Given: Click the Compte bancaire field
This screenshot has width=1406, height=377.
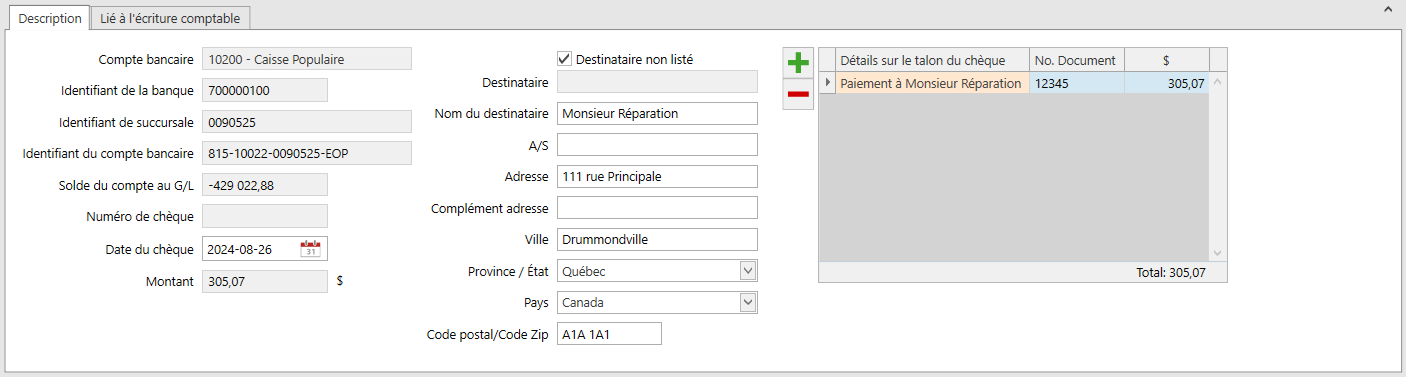Looking at the screenshot, I should (307, 59).
